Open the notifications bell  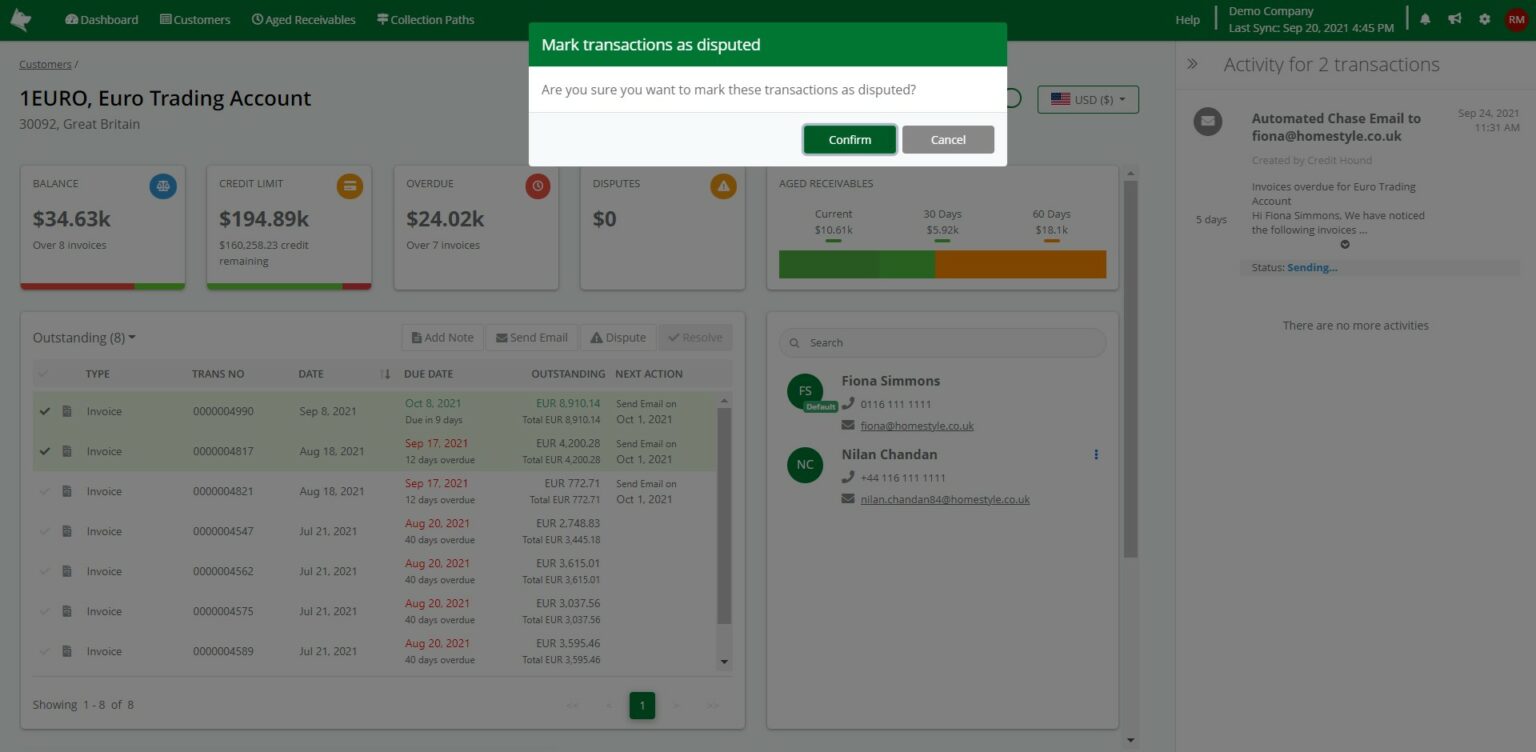[1424, 18]
